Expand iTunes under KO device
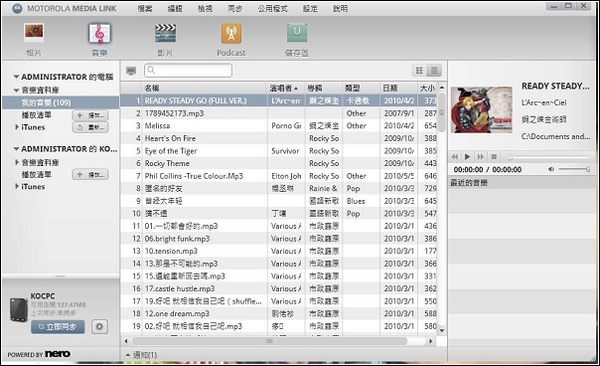 [17, 186]
